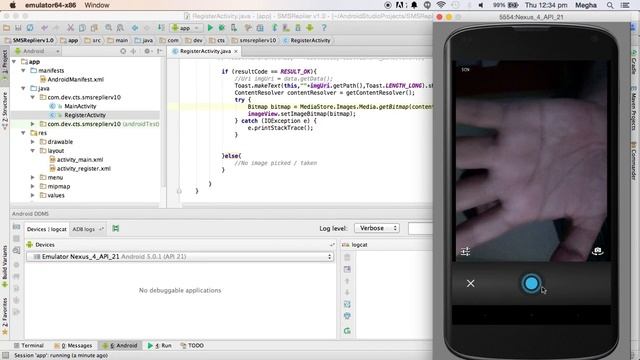Open the Help question mark icon
Image resolution: width=640 pixels, height=360 pixels.
click(324, 28)
